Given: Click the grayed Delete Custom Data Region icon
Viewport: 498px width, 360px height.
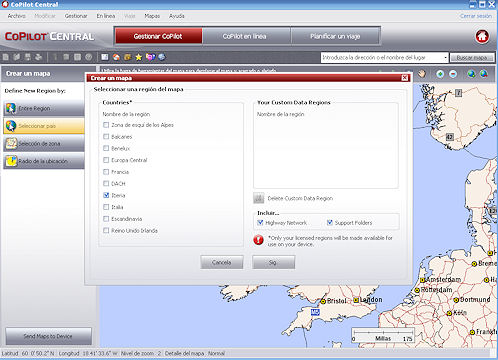Looking at the screenshot, I should pyautogui.click(x=259, y=198).
